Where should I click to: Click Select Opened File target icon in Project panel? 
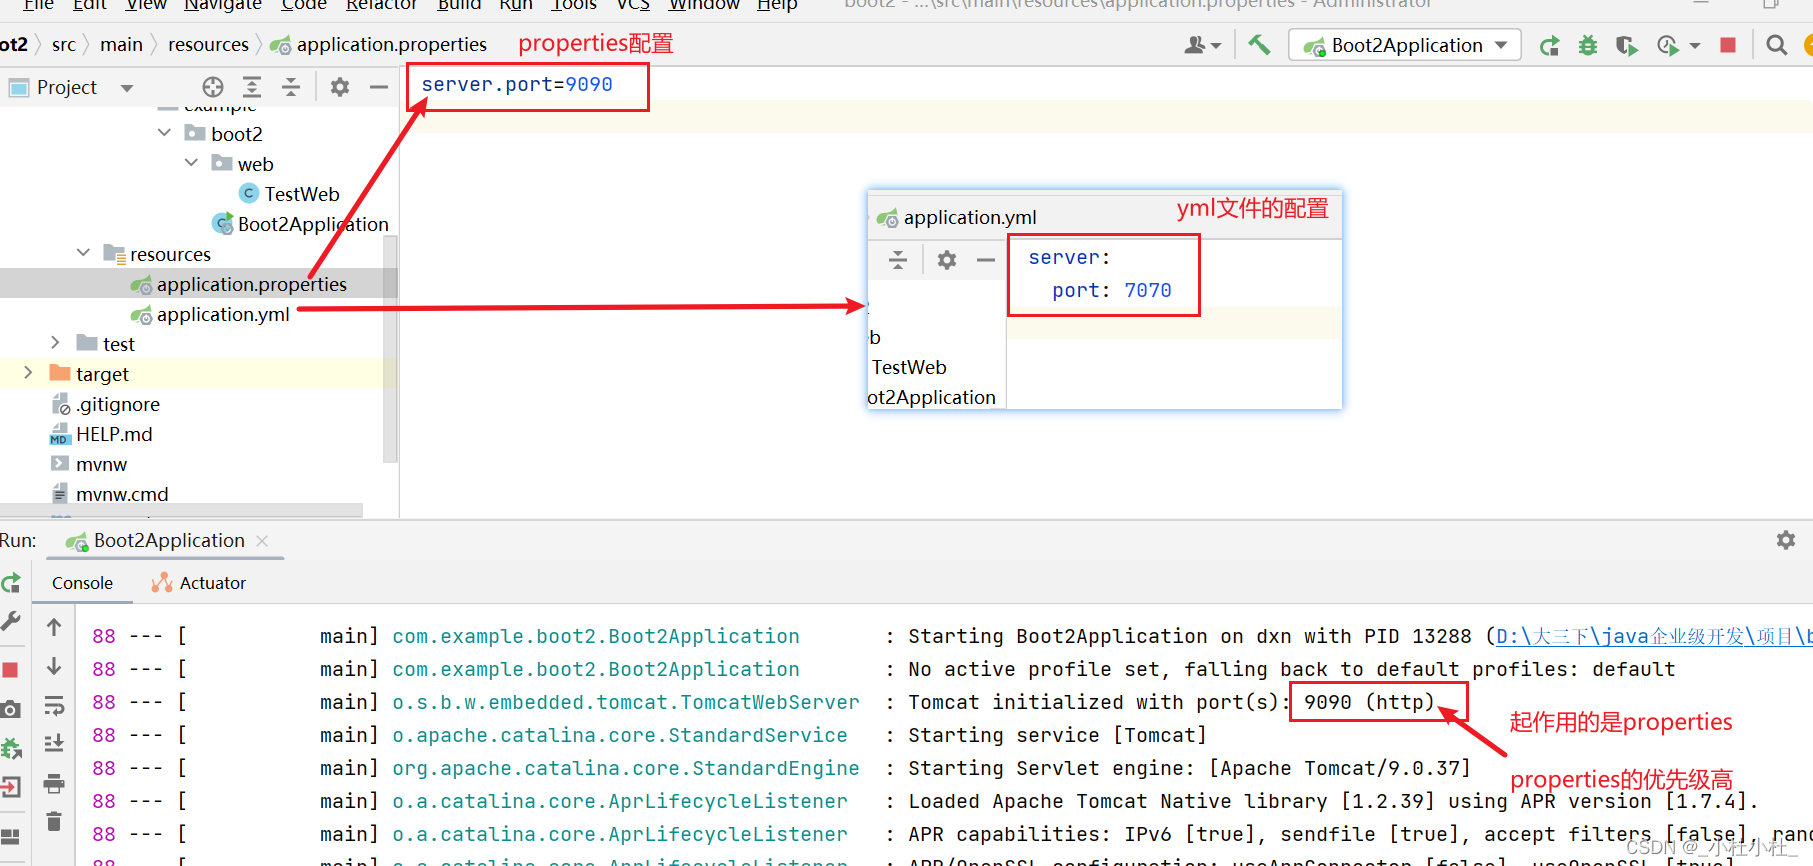213,87
